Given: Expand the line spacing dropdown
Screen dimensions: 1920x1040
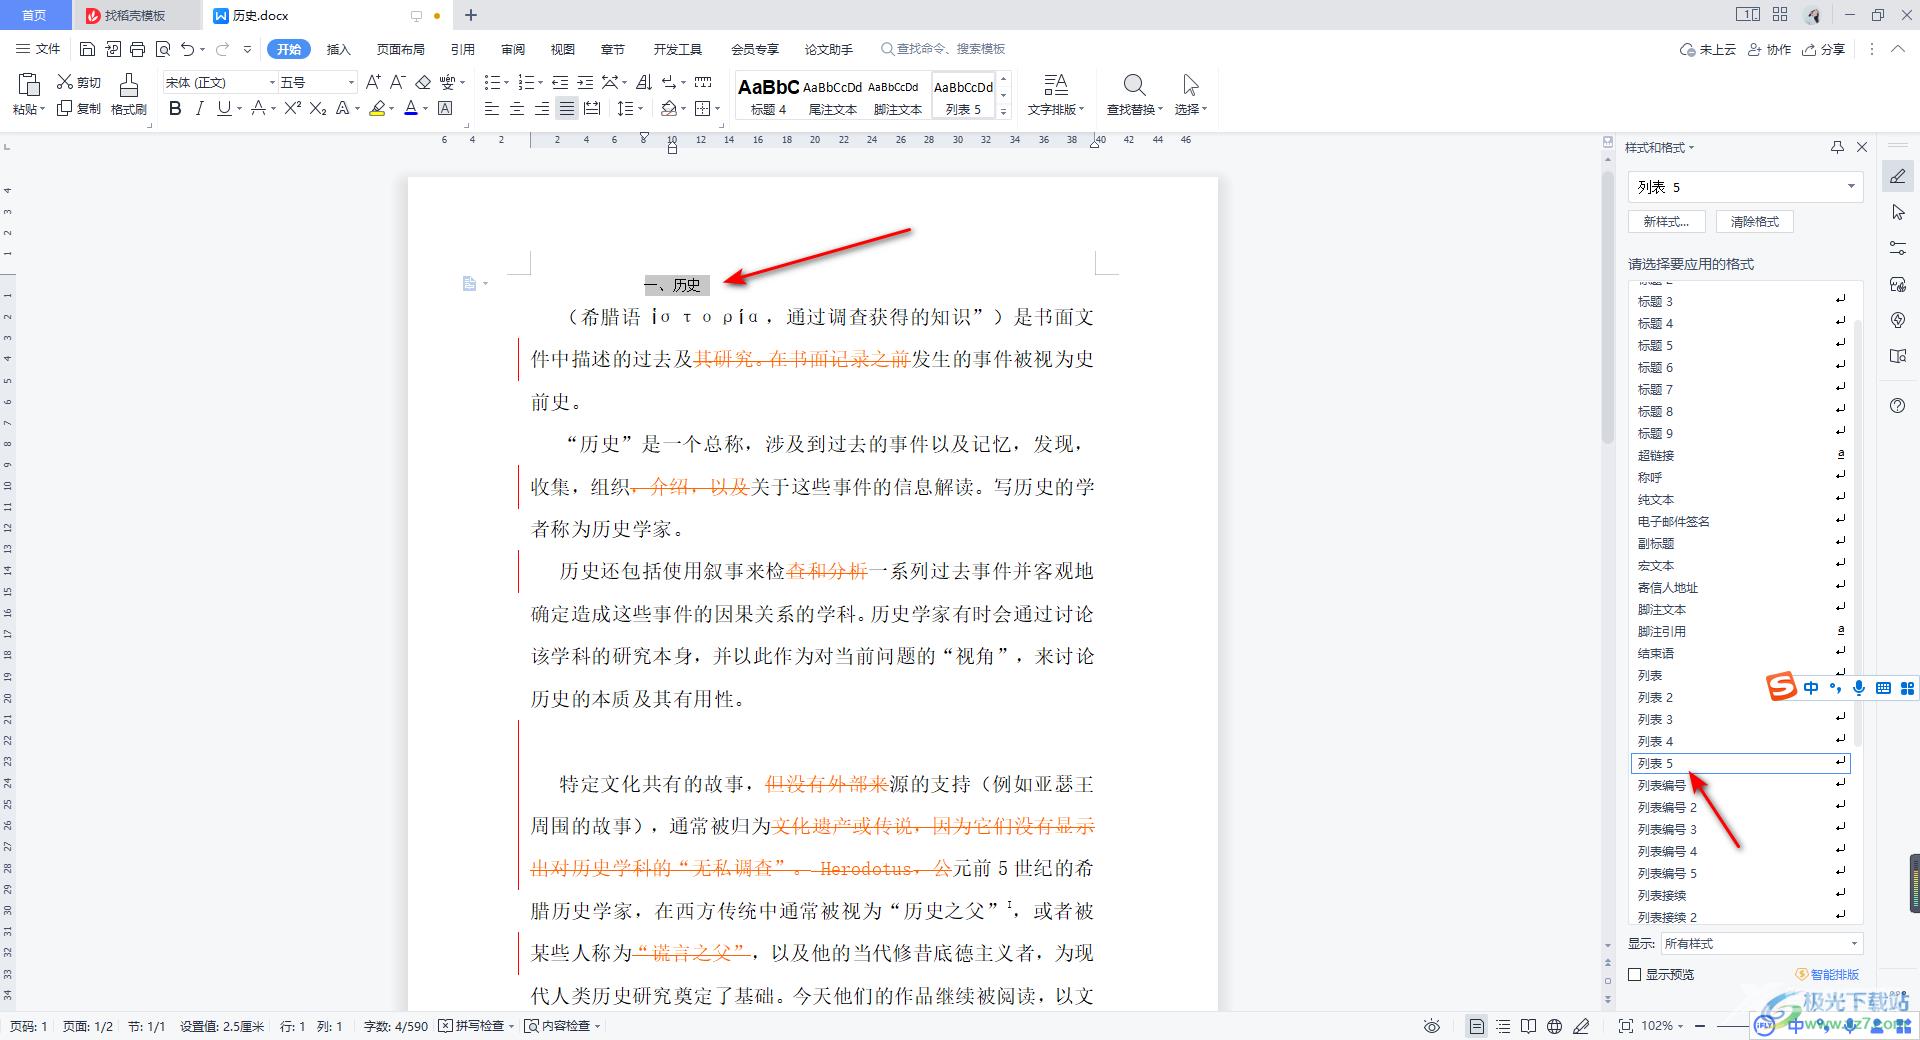Looking at the screenshot, I should point(641,108).
